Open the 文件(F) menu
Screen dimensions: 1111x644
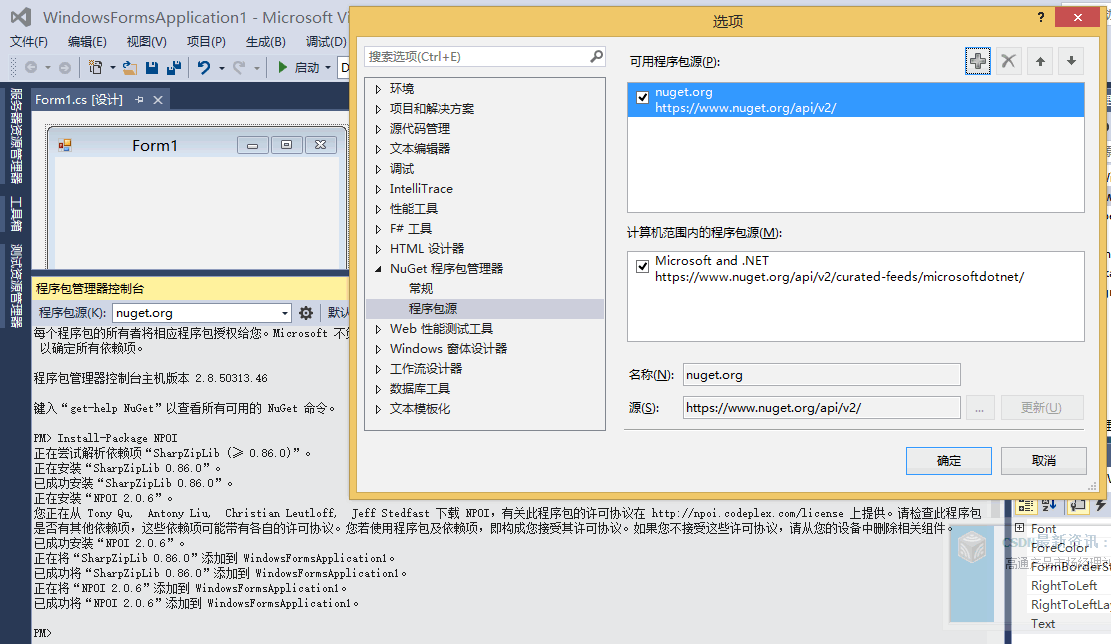pyautogui.click(x=29, y=42)
